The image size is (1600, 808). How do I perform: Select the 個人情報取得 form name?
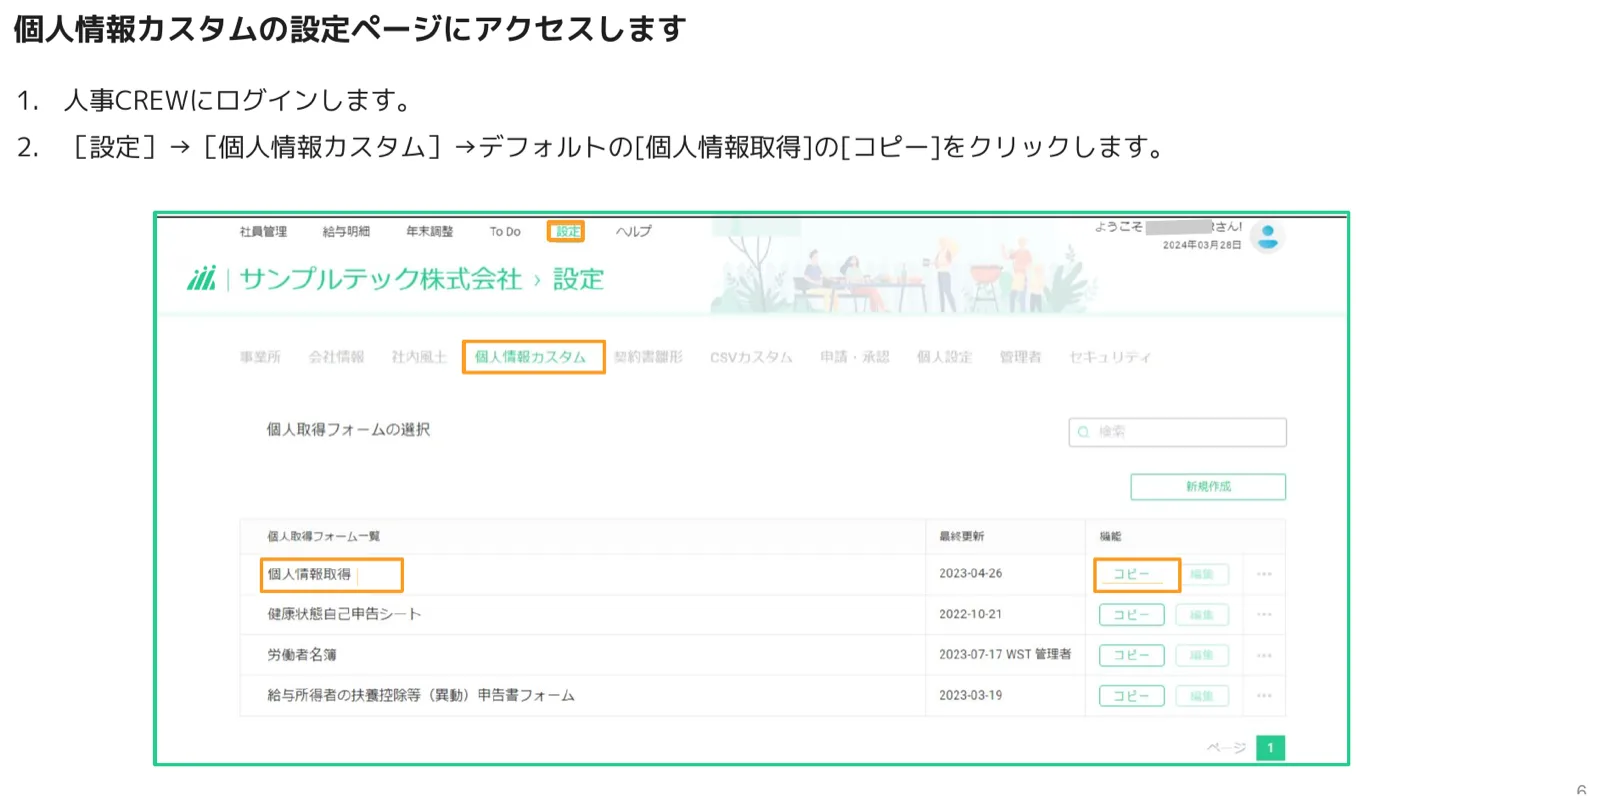[309, 574]
